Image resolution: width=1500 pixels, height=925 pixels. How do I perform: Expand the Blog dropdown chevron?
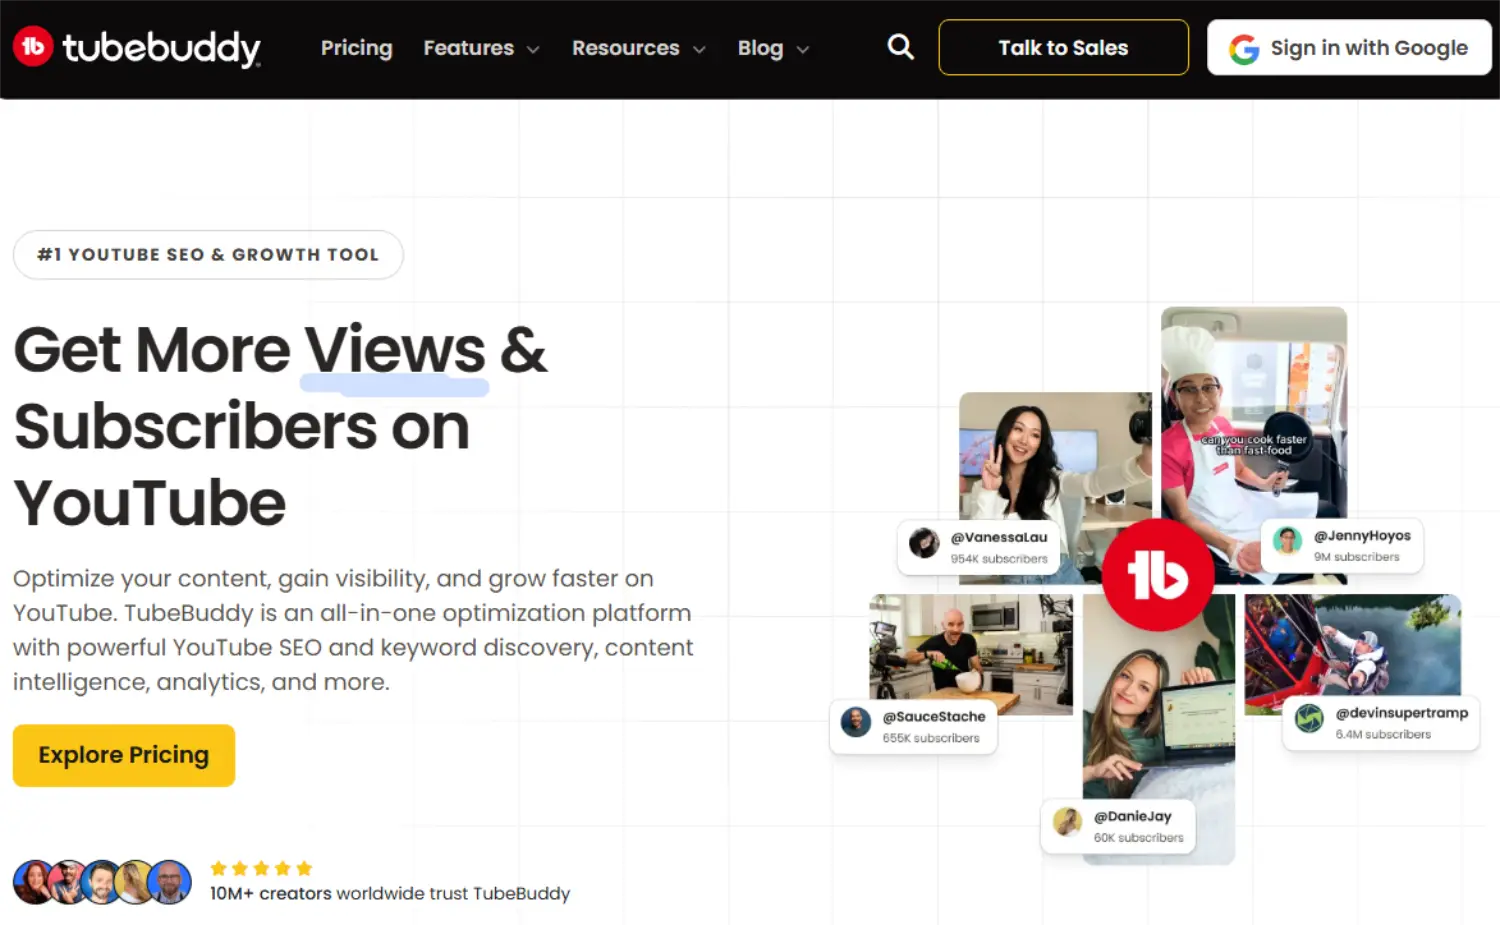click(802, 49)
